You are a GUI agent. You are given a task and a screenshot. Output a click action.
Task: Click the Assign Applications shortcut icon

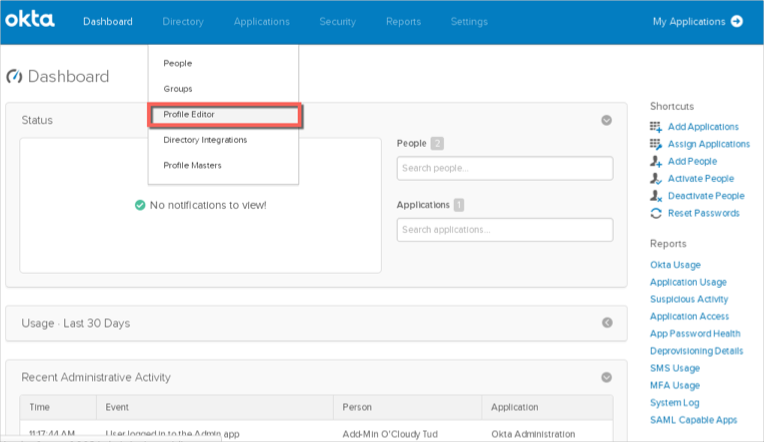pyautogui.click(x=656, y=144)
